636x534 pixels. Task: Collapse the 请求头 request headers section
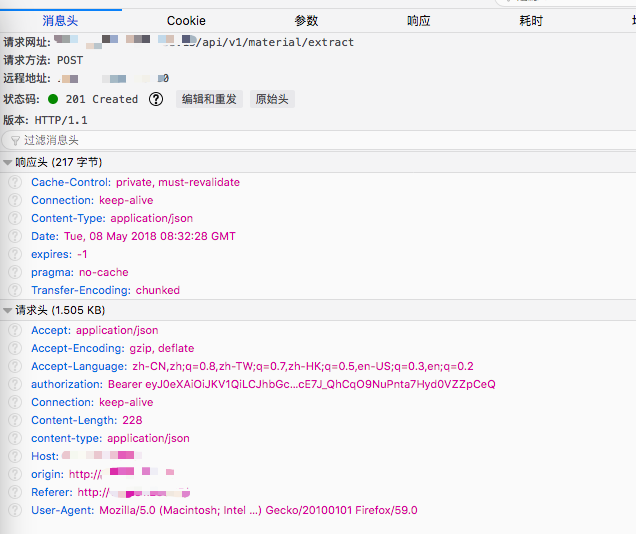tap(8, 310)
